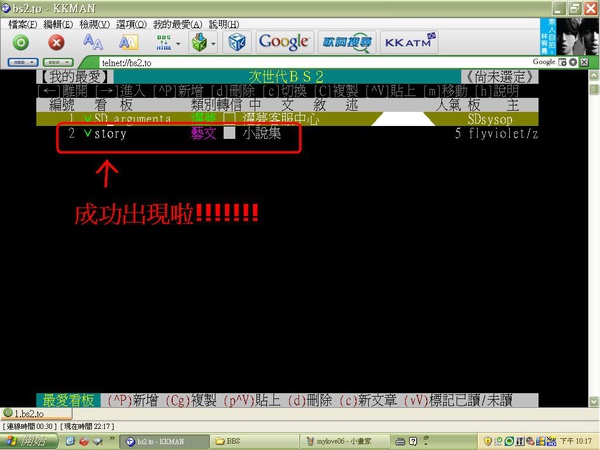
Task: Click the 最愛看板 footer label
Action: (68, 400)
